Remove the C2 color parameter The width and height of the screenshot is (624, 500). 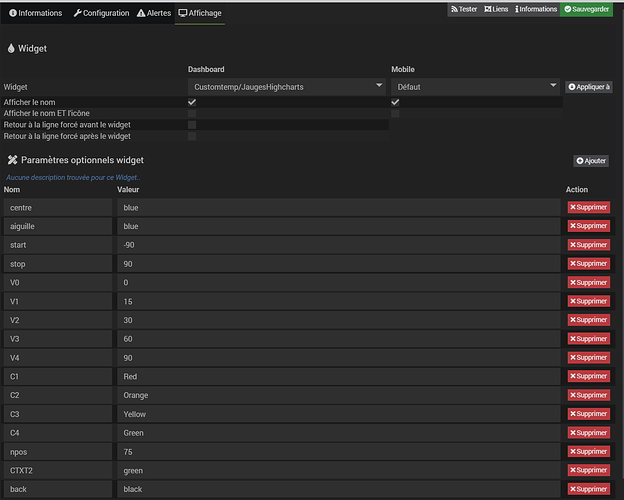point(589,395)
